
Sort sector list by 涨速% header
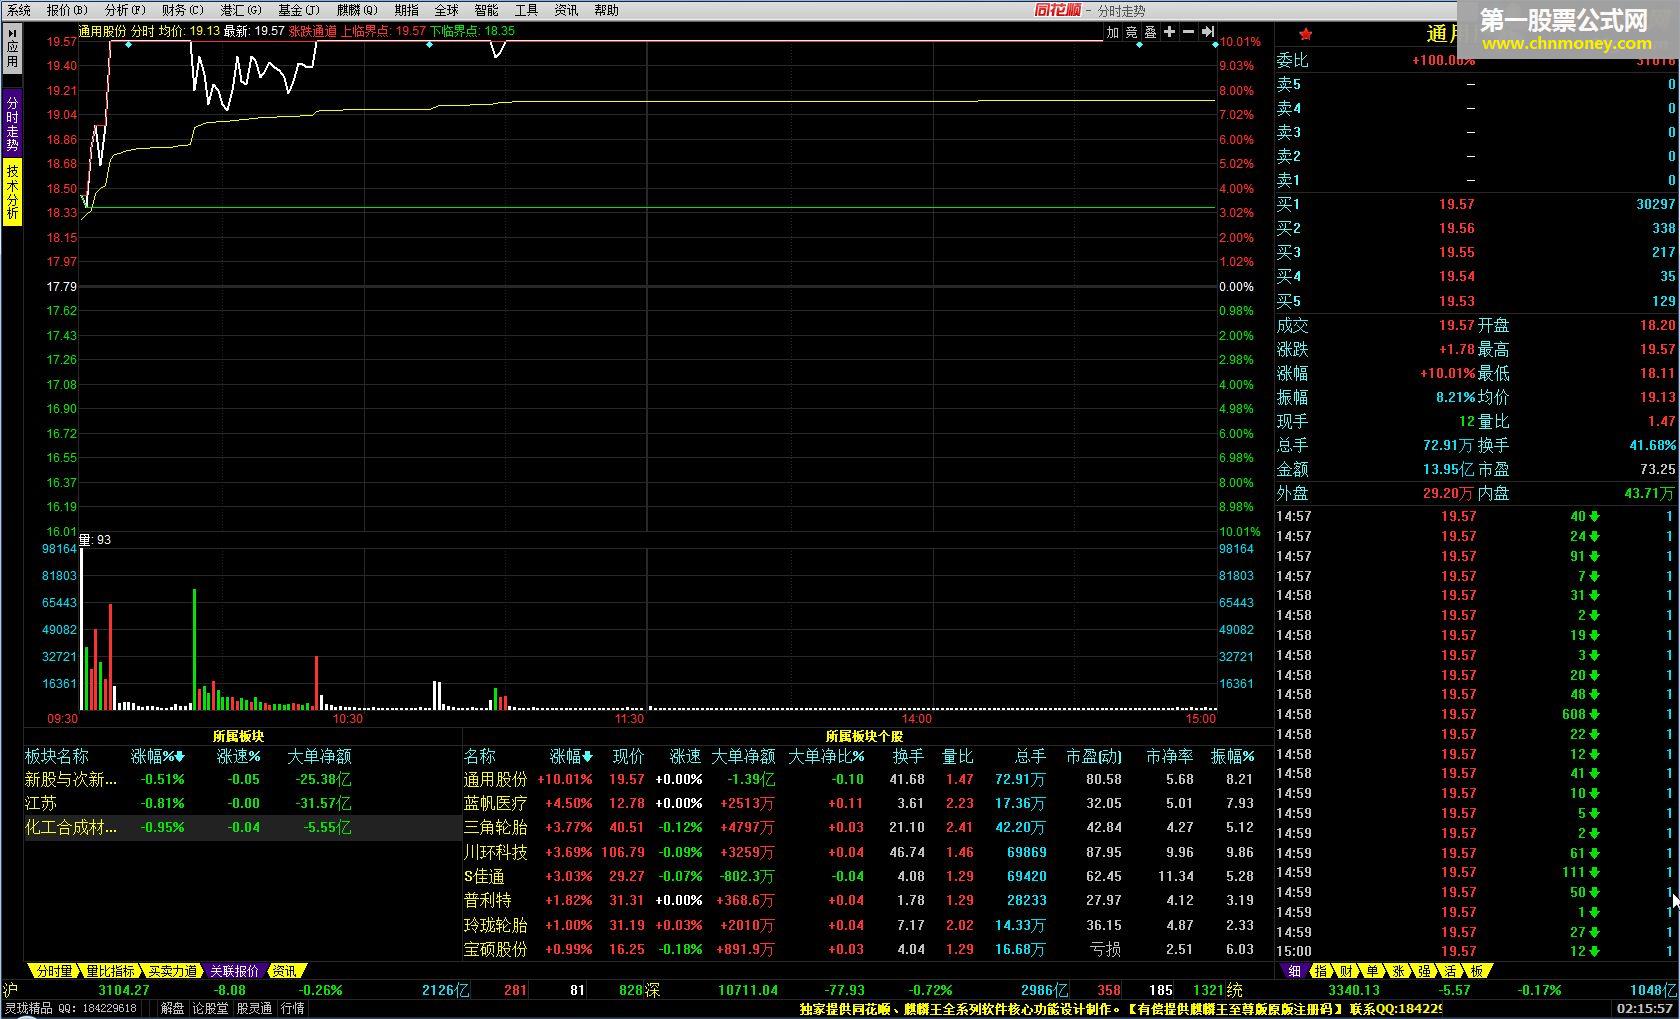(239, 757)
